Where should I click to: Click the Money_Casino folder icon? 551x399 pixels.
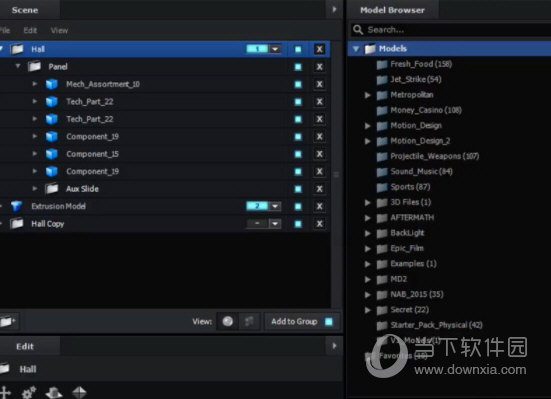382,110
